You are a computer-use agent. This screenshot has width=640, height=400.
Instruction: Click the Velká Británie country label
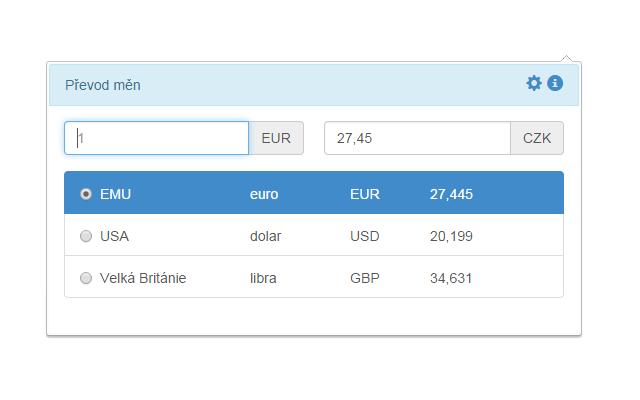pos(143,278)
